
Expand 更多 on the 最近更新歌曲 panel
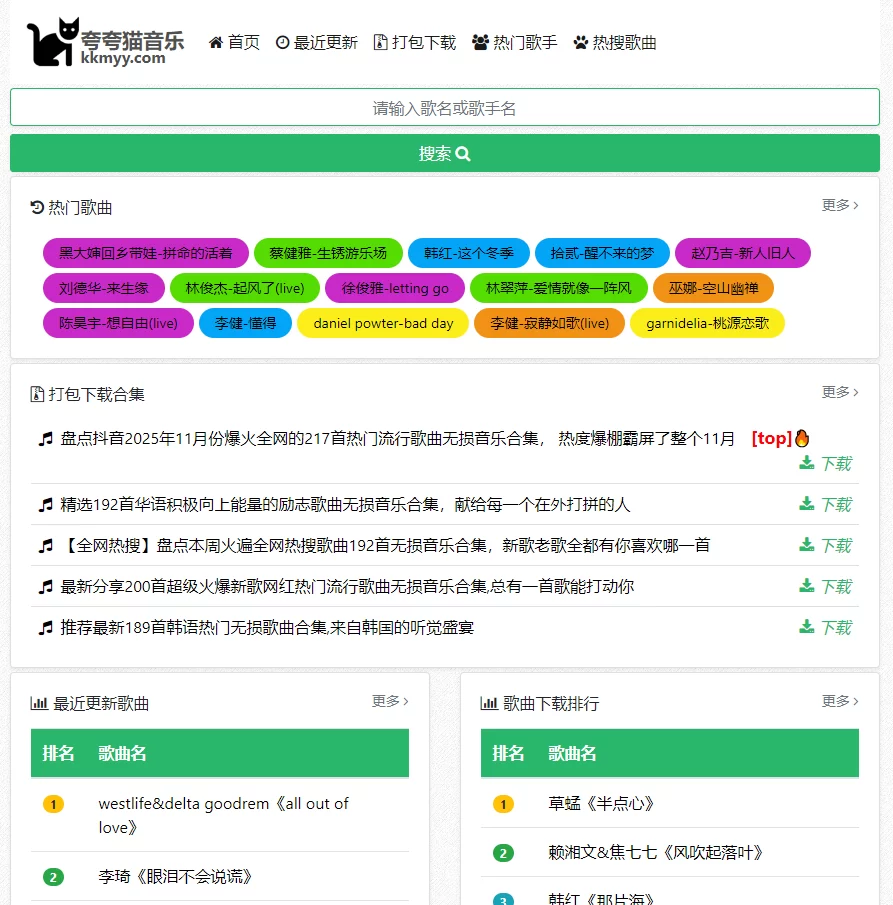point(389,702)
